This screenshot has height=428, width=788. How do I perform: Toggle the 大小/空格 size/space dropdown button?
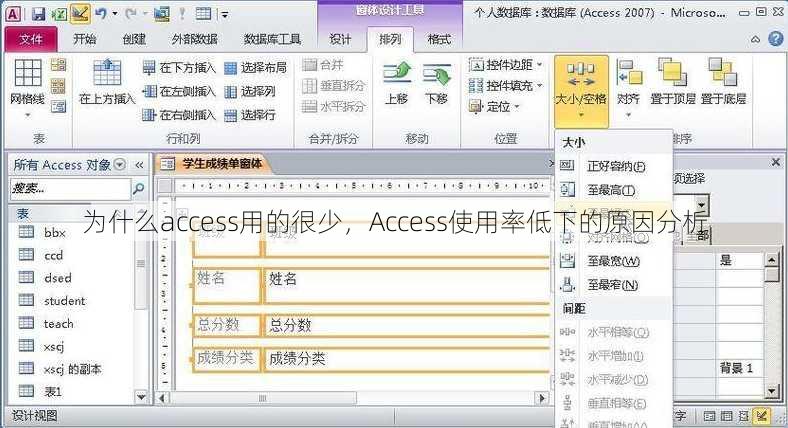[x=581, y=91]
